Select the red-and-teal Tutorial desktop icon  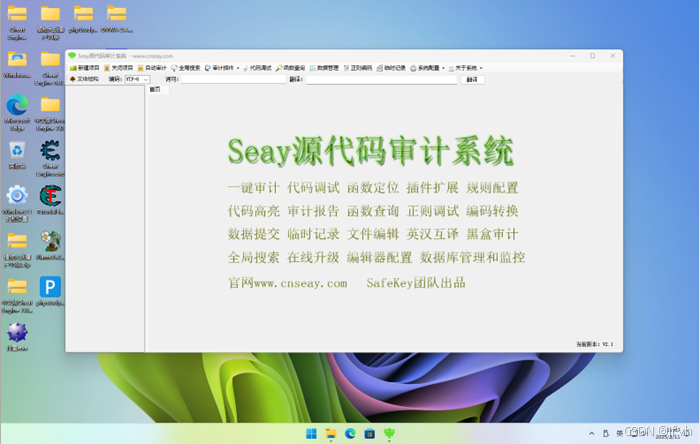click(50, 200)
